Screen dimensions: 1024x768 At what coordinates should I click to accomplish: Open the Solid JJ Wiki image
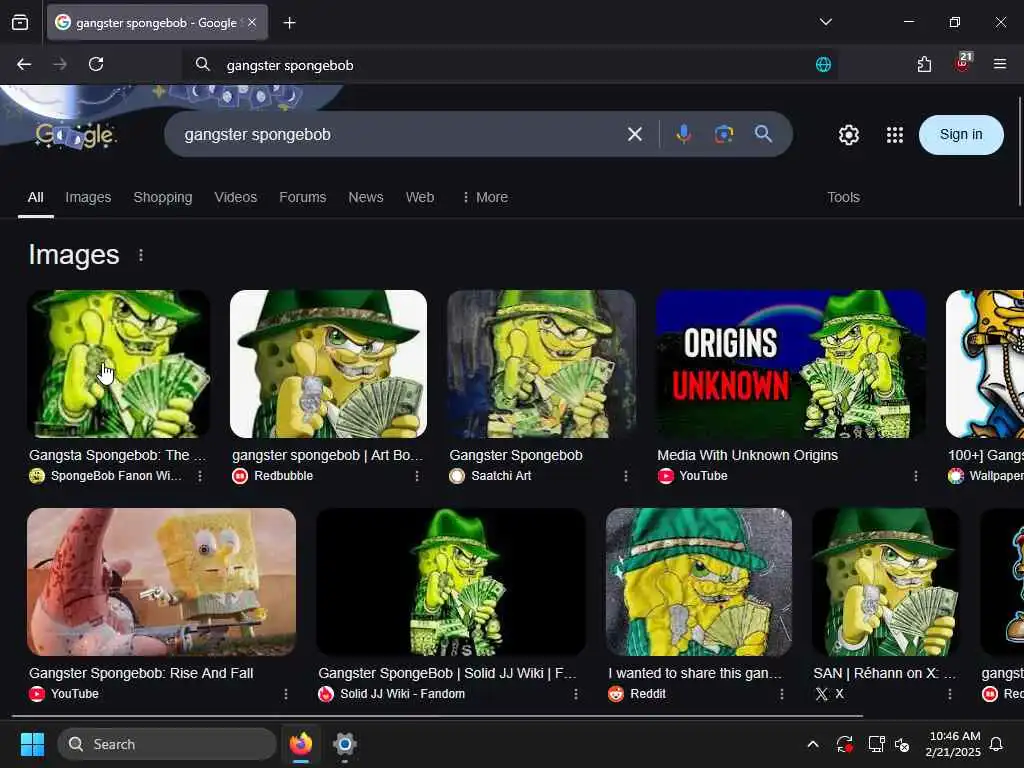coord(451,582)
